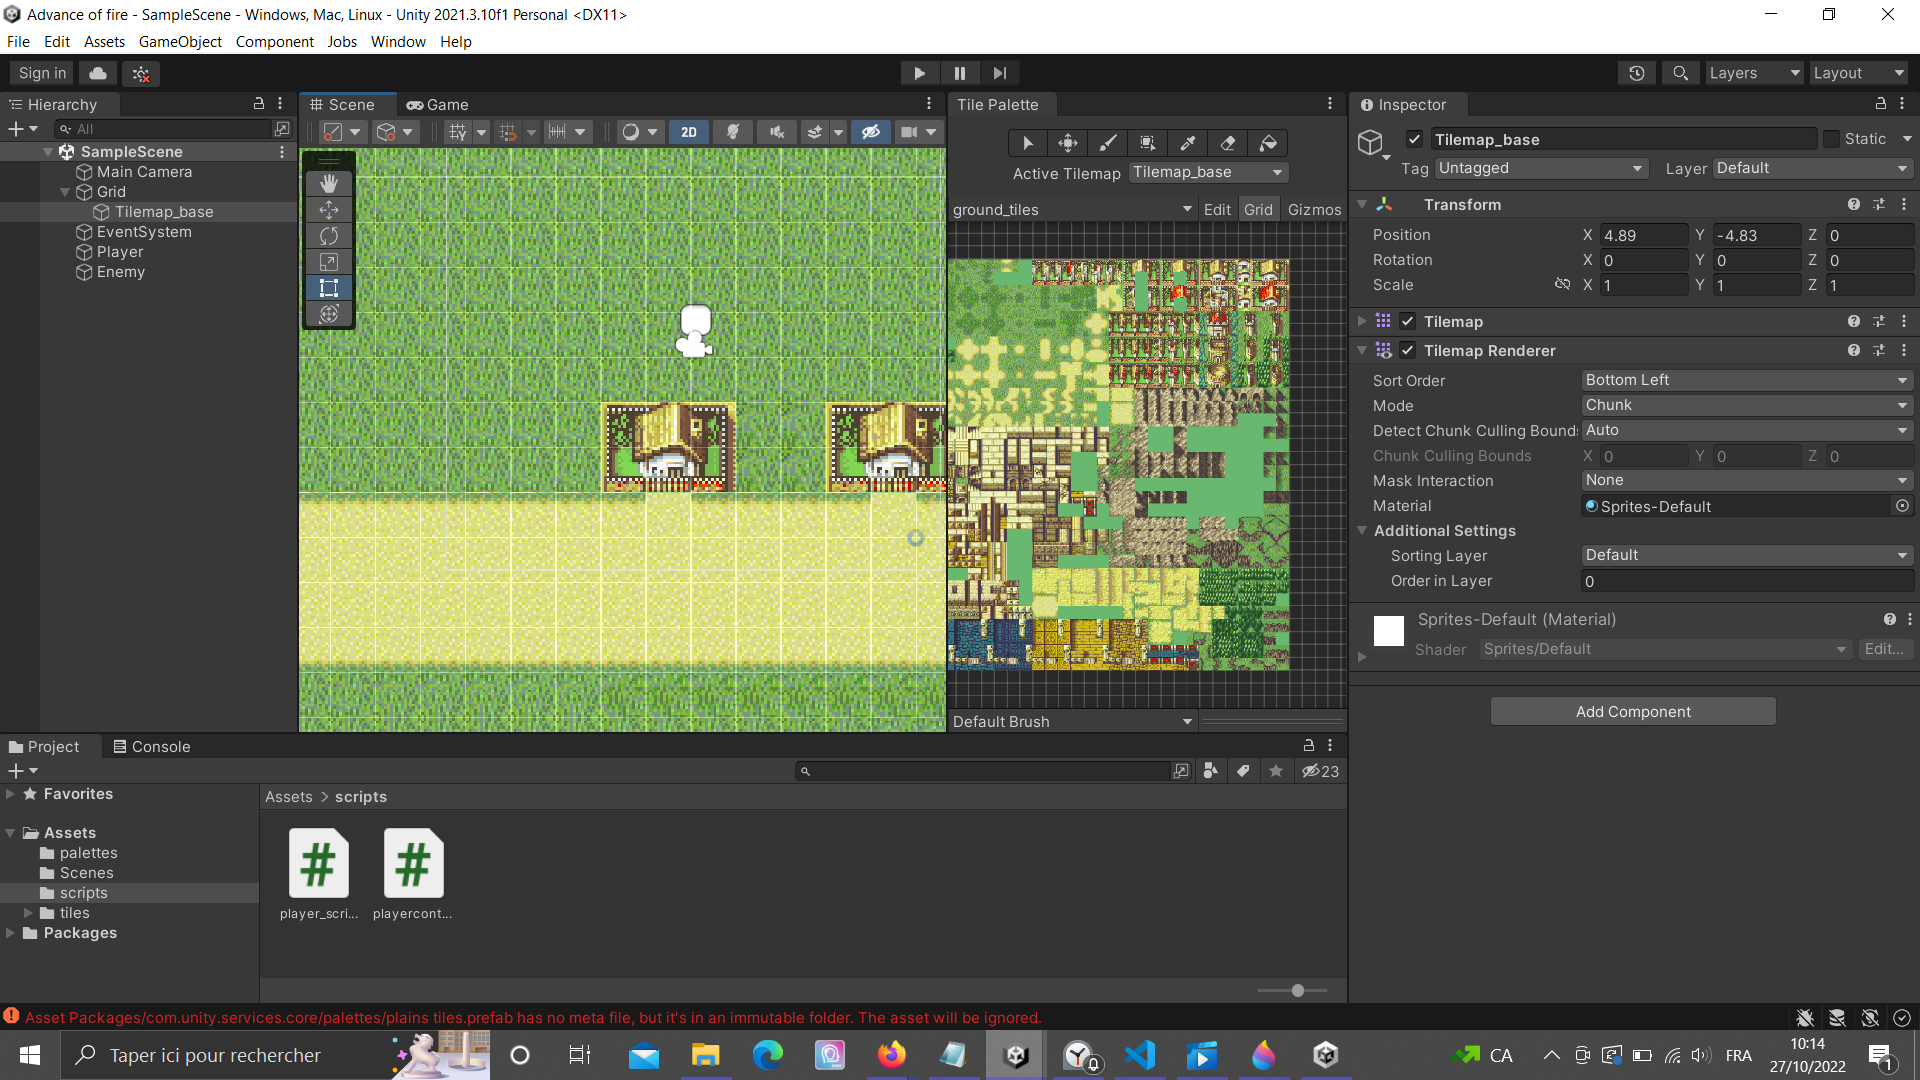Click the search by type icon in Project
Image resolution: width=1920 pixels, height=1080 pixels.
coord(1210,771)
